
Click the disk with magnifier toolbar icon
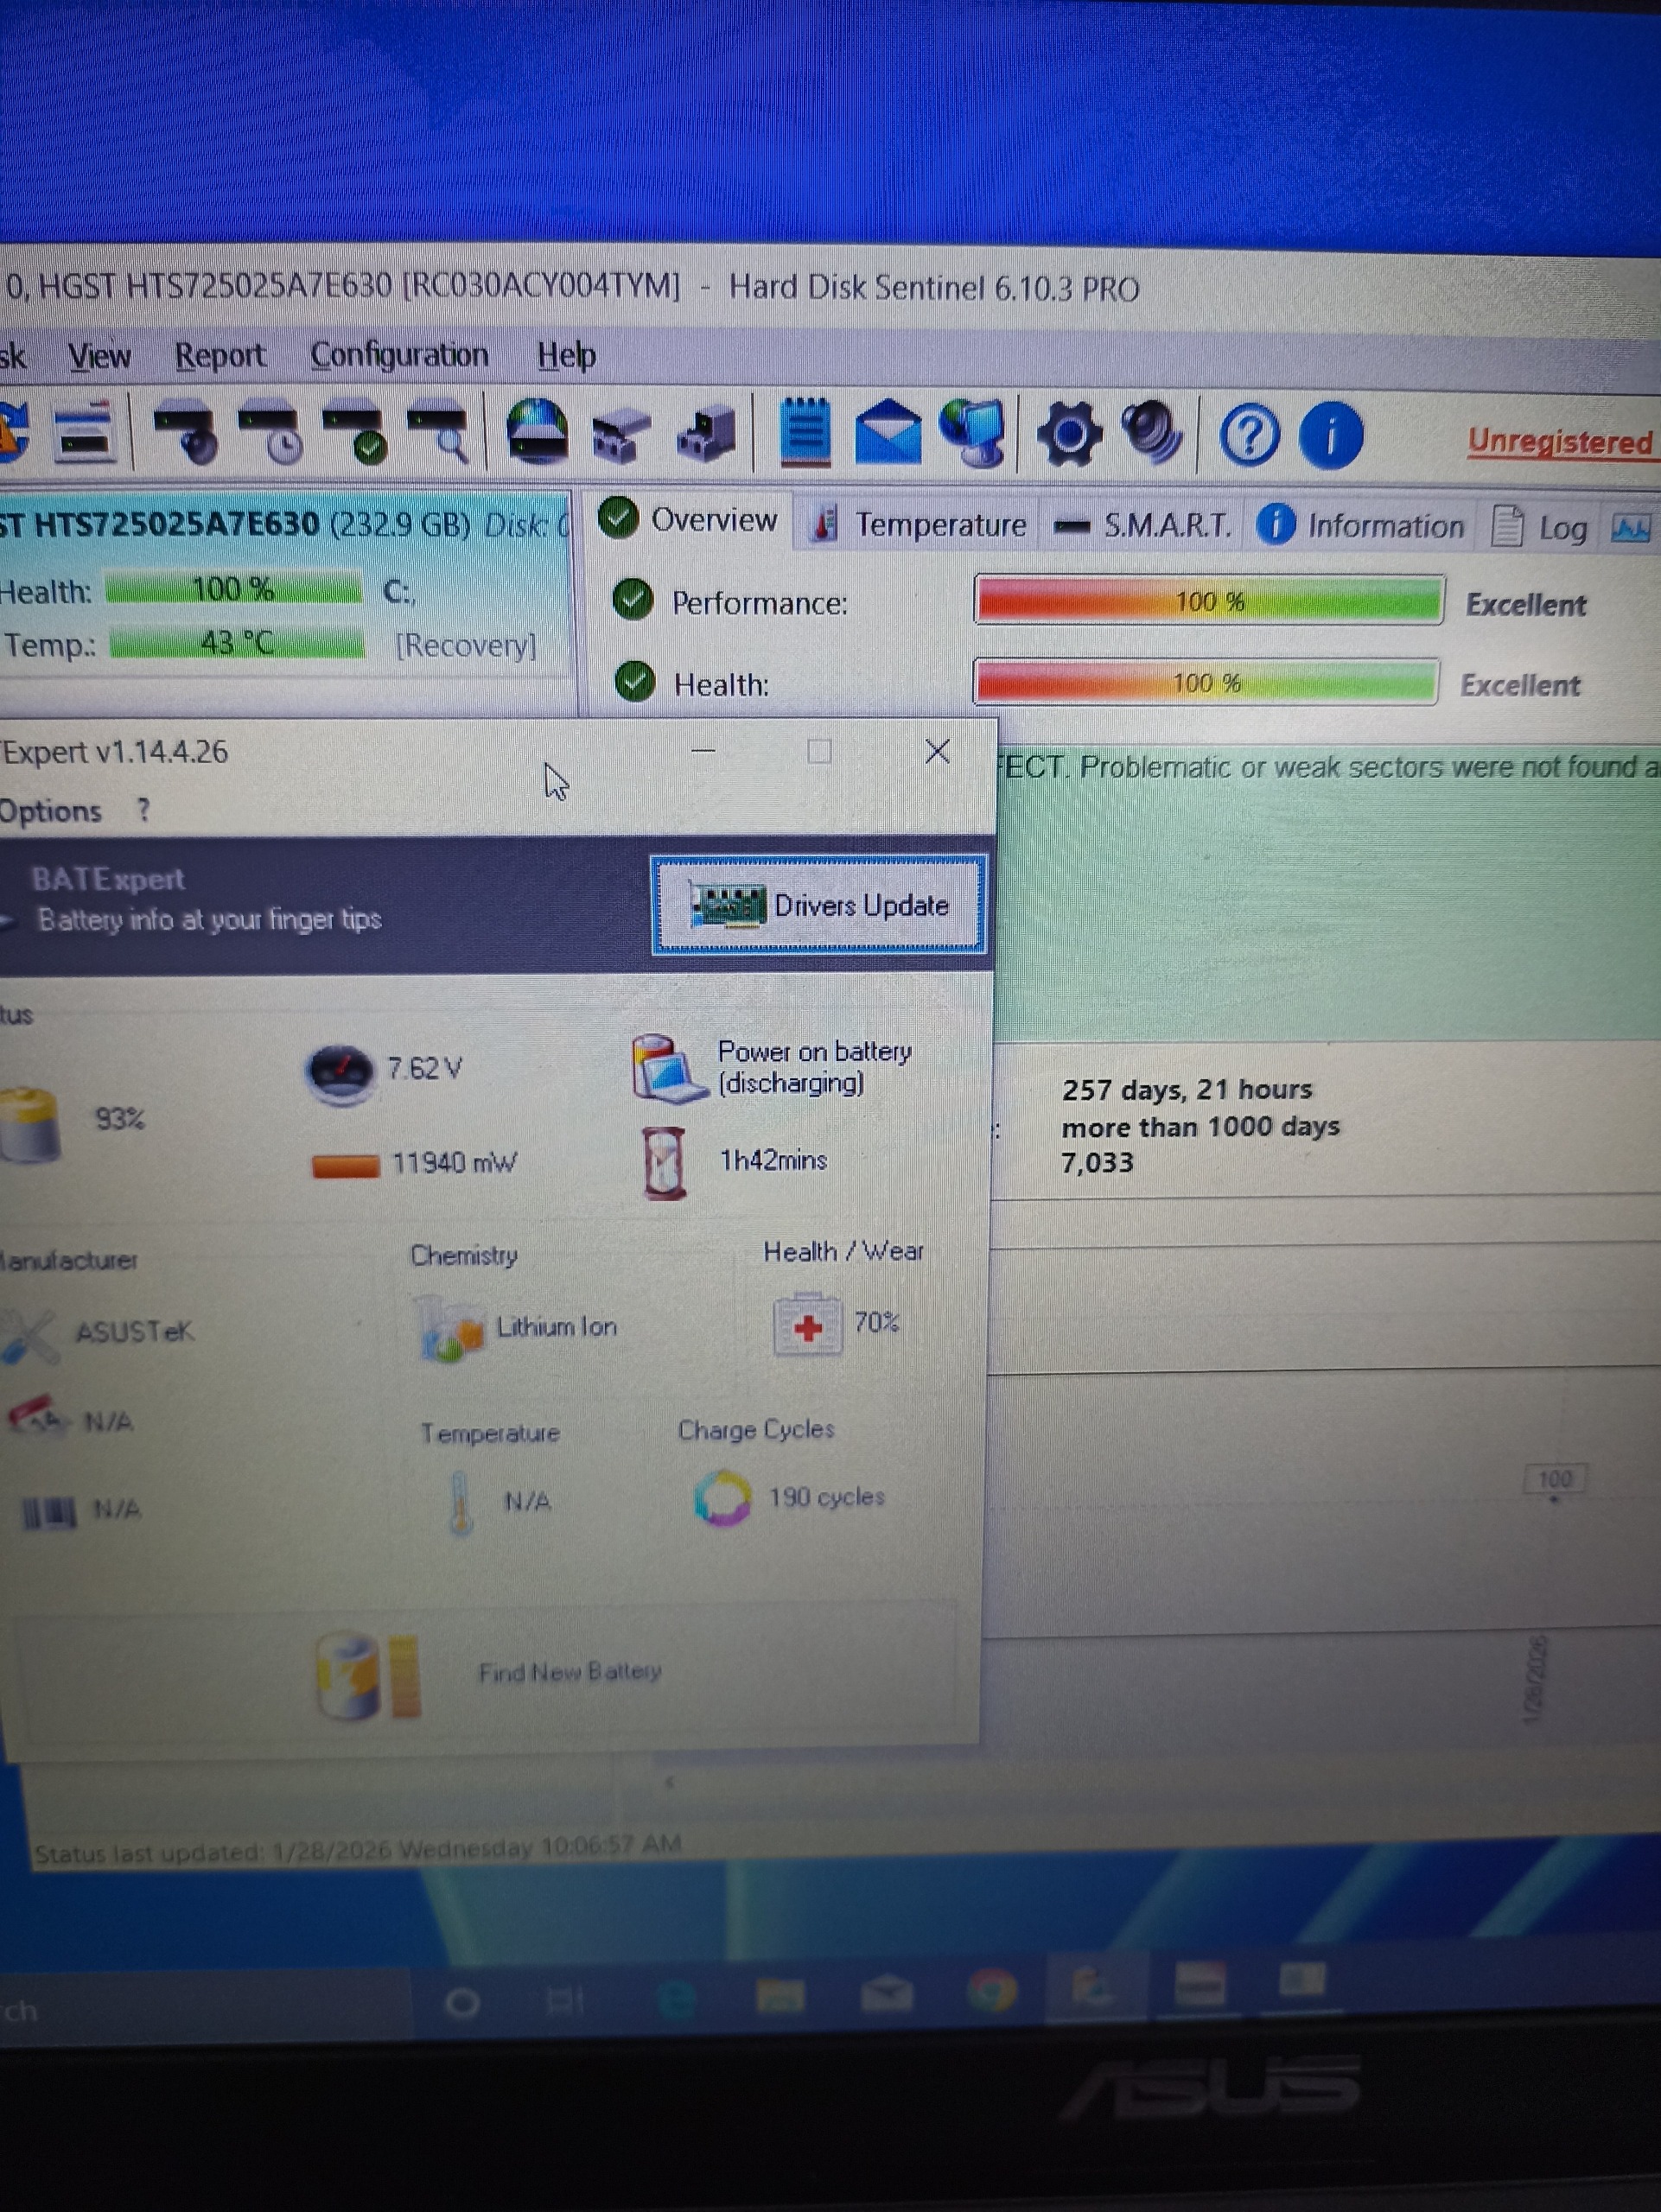point(438,432)
